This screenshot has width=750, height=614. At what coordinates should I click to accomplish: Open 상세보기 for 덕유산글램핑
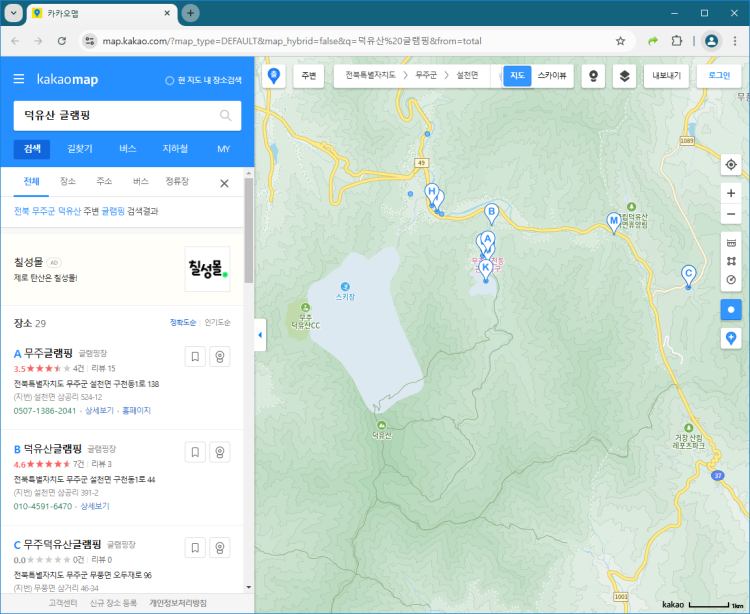[95, 506]
